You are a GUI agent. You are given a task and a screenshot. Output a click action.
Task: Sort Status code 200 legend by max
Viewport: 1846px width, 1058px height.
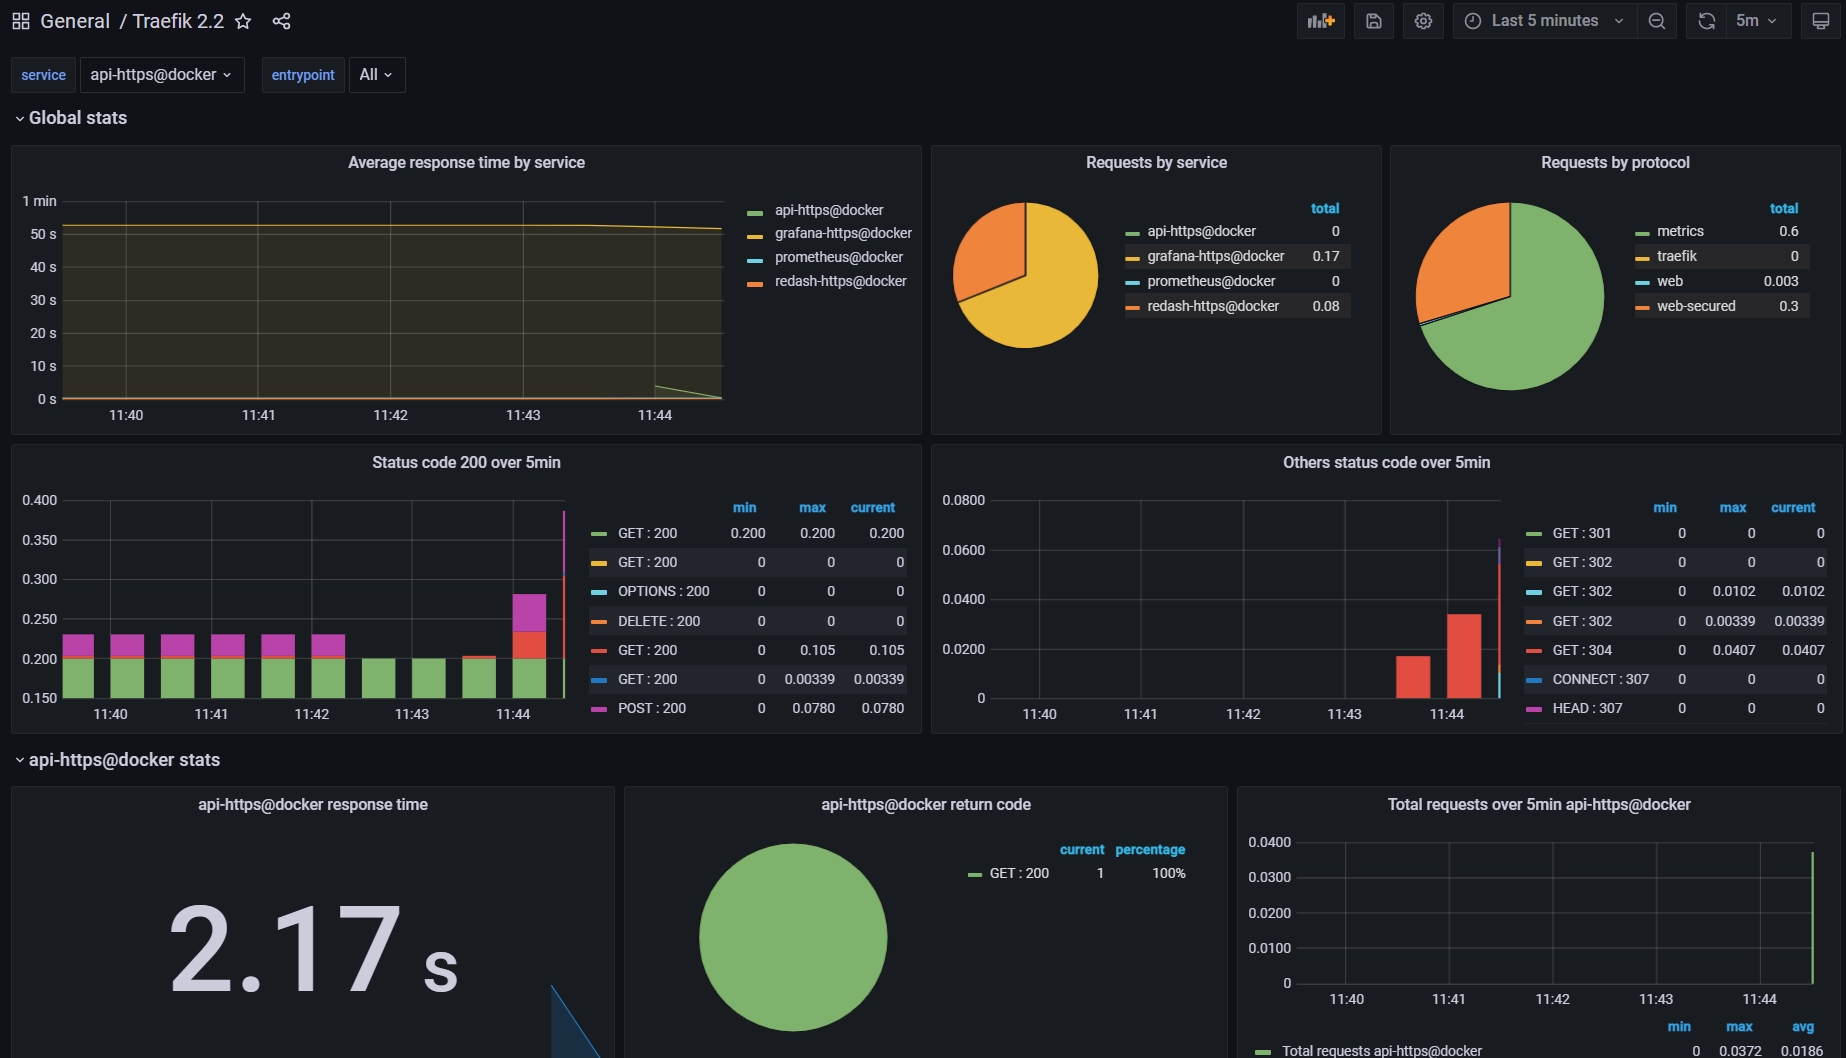tap(812, 508)
